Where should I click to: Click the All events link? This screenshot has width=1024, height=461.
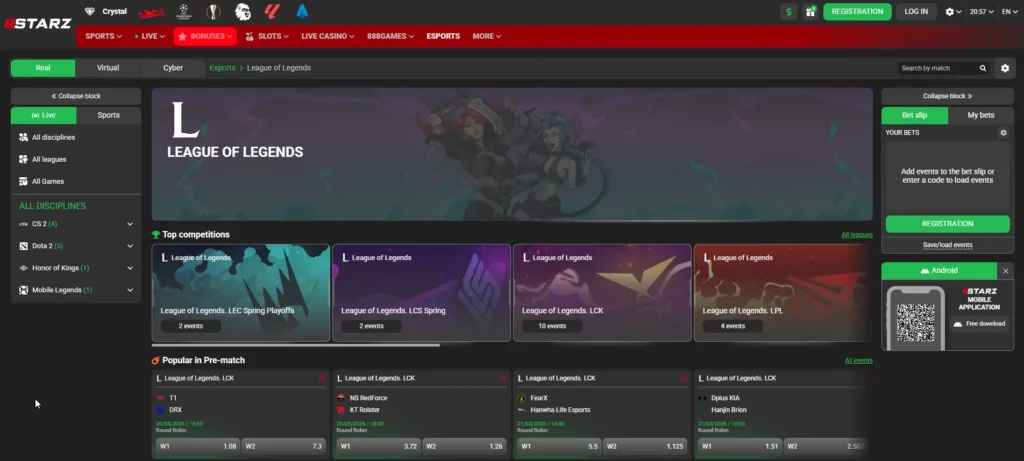[x=858, y=361]
